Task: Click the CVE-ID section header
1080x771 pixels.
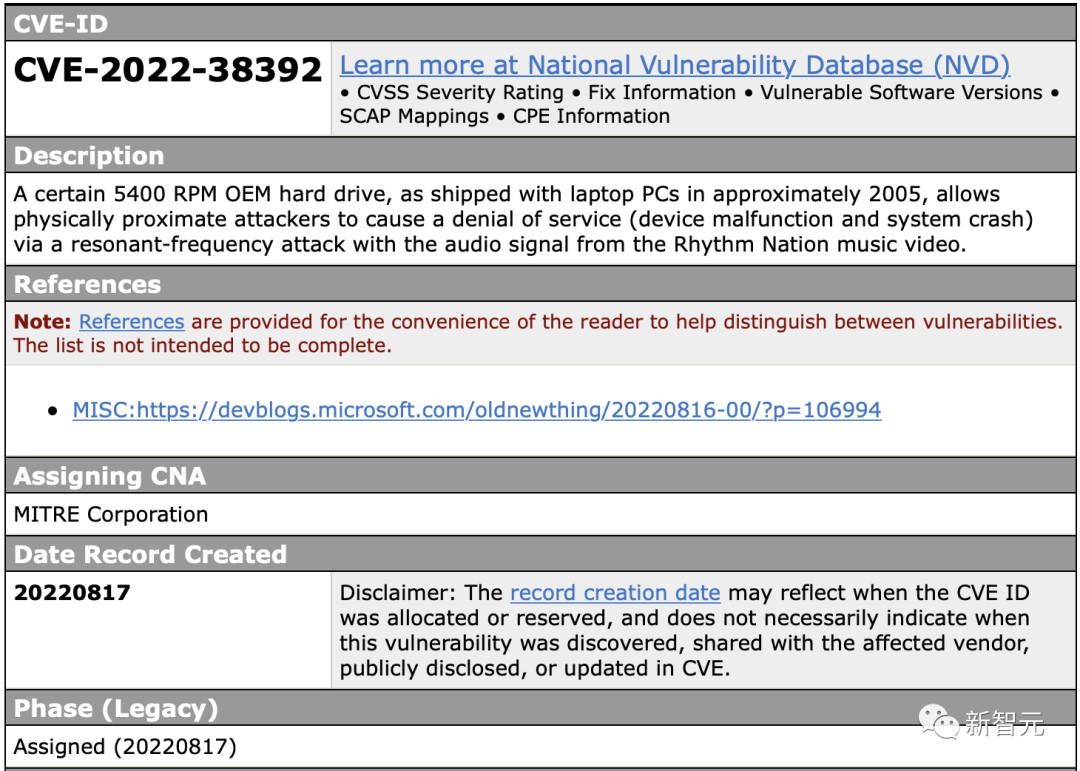Action: 61,24
